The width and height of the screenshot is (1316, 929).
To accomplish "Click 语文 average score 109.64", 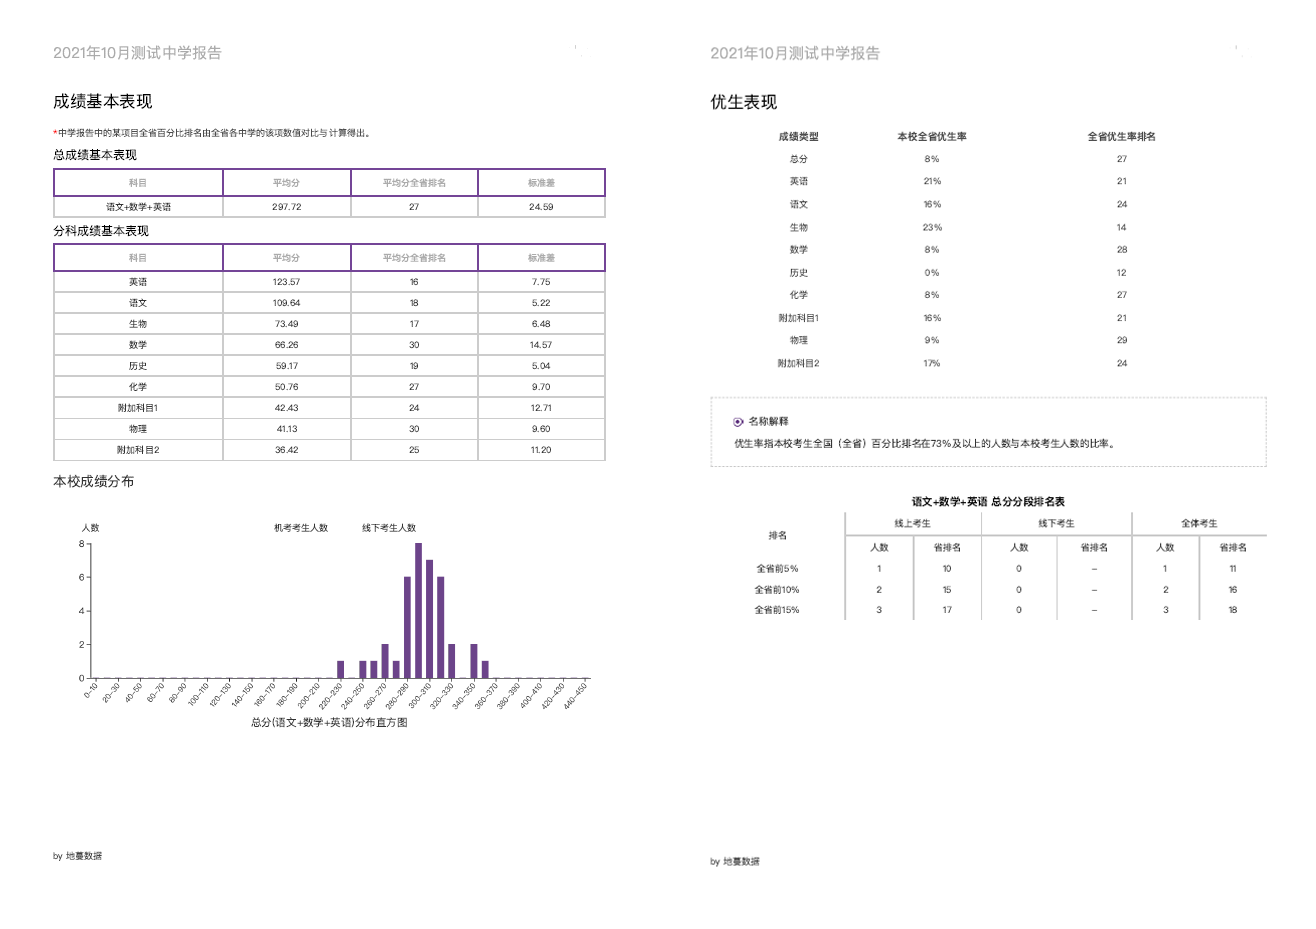I will tap(286, 303).
